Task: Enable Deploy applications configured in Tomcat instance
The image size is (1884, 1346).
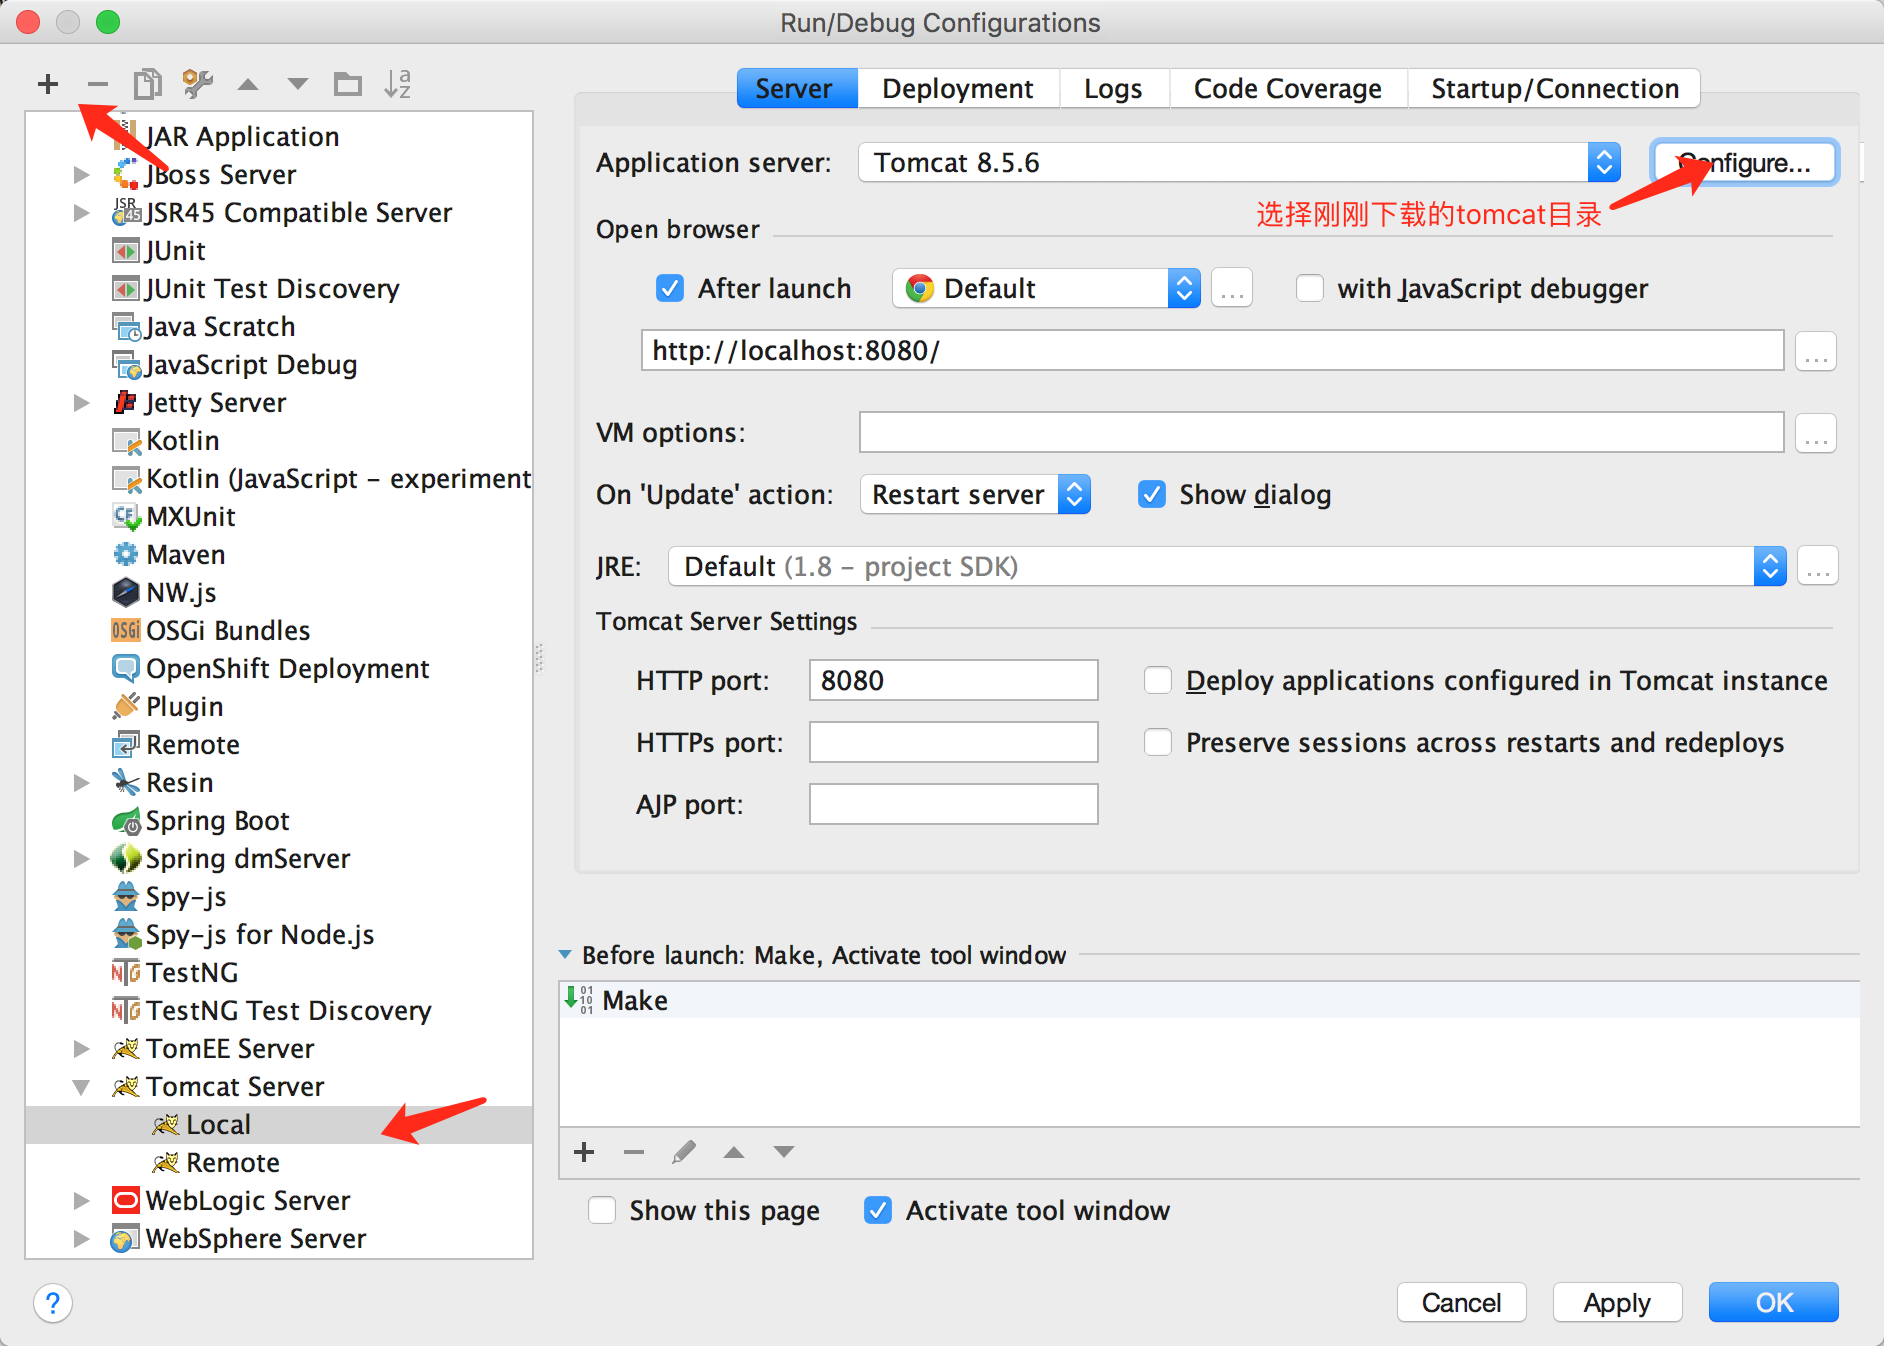Action: pyautogui.click(x=1158, y=681)
